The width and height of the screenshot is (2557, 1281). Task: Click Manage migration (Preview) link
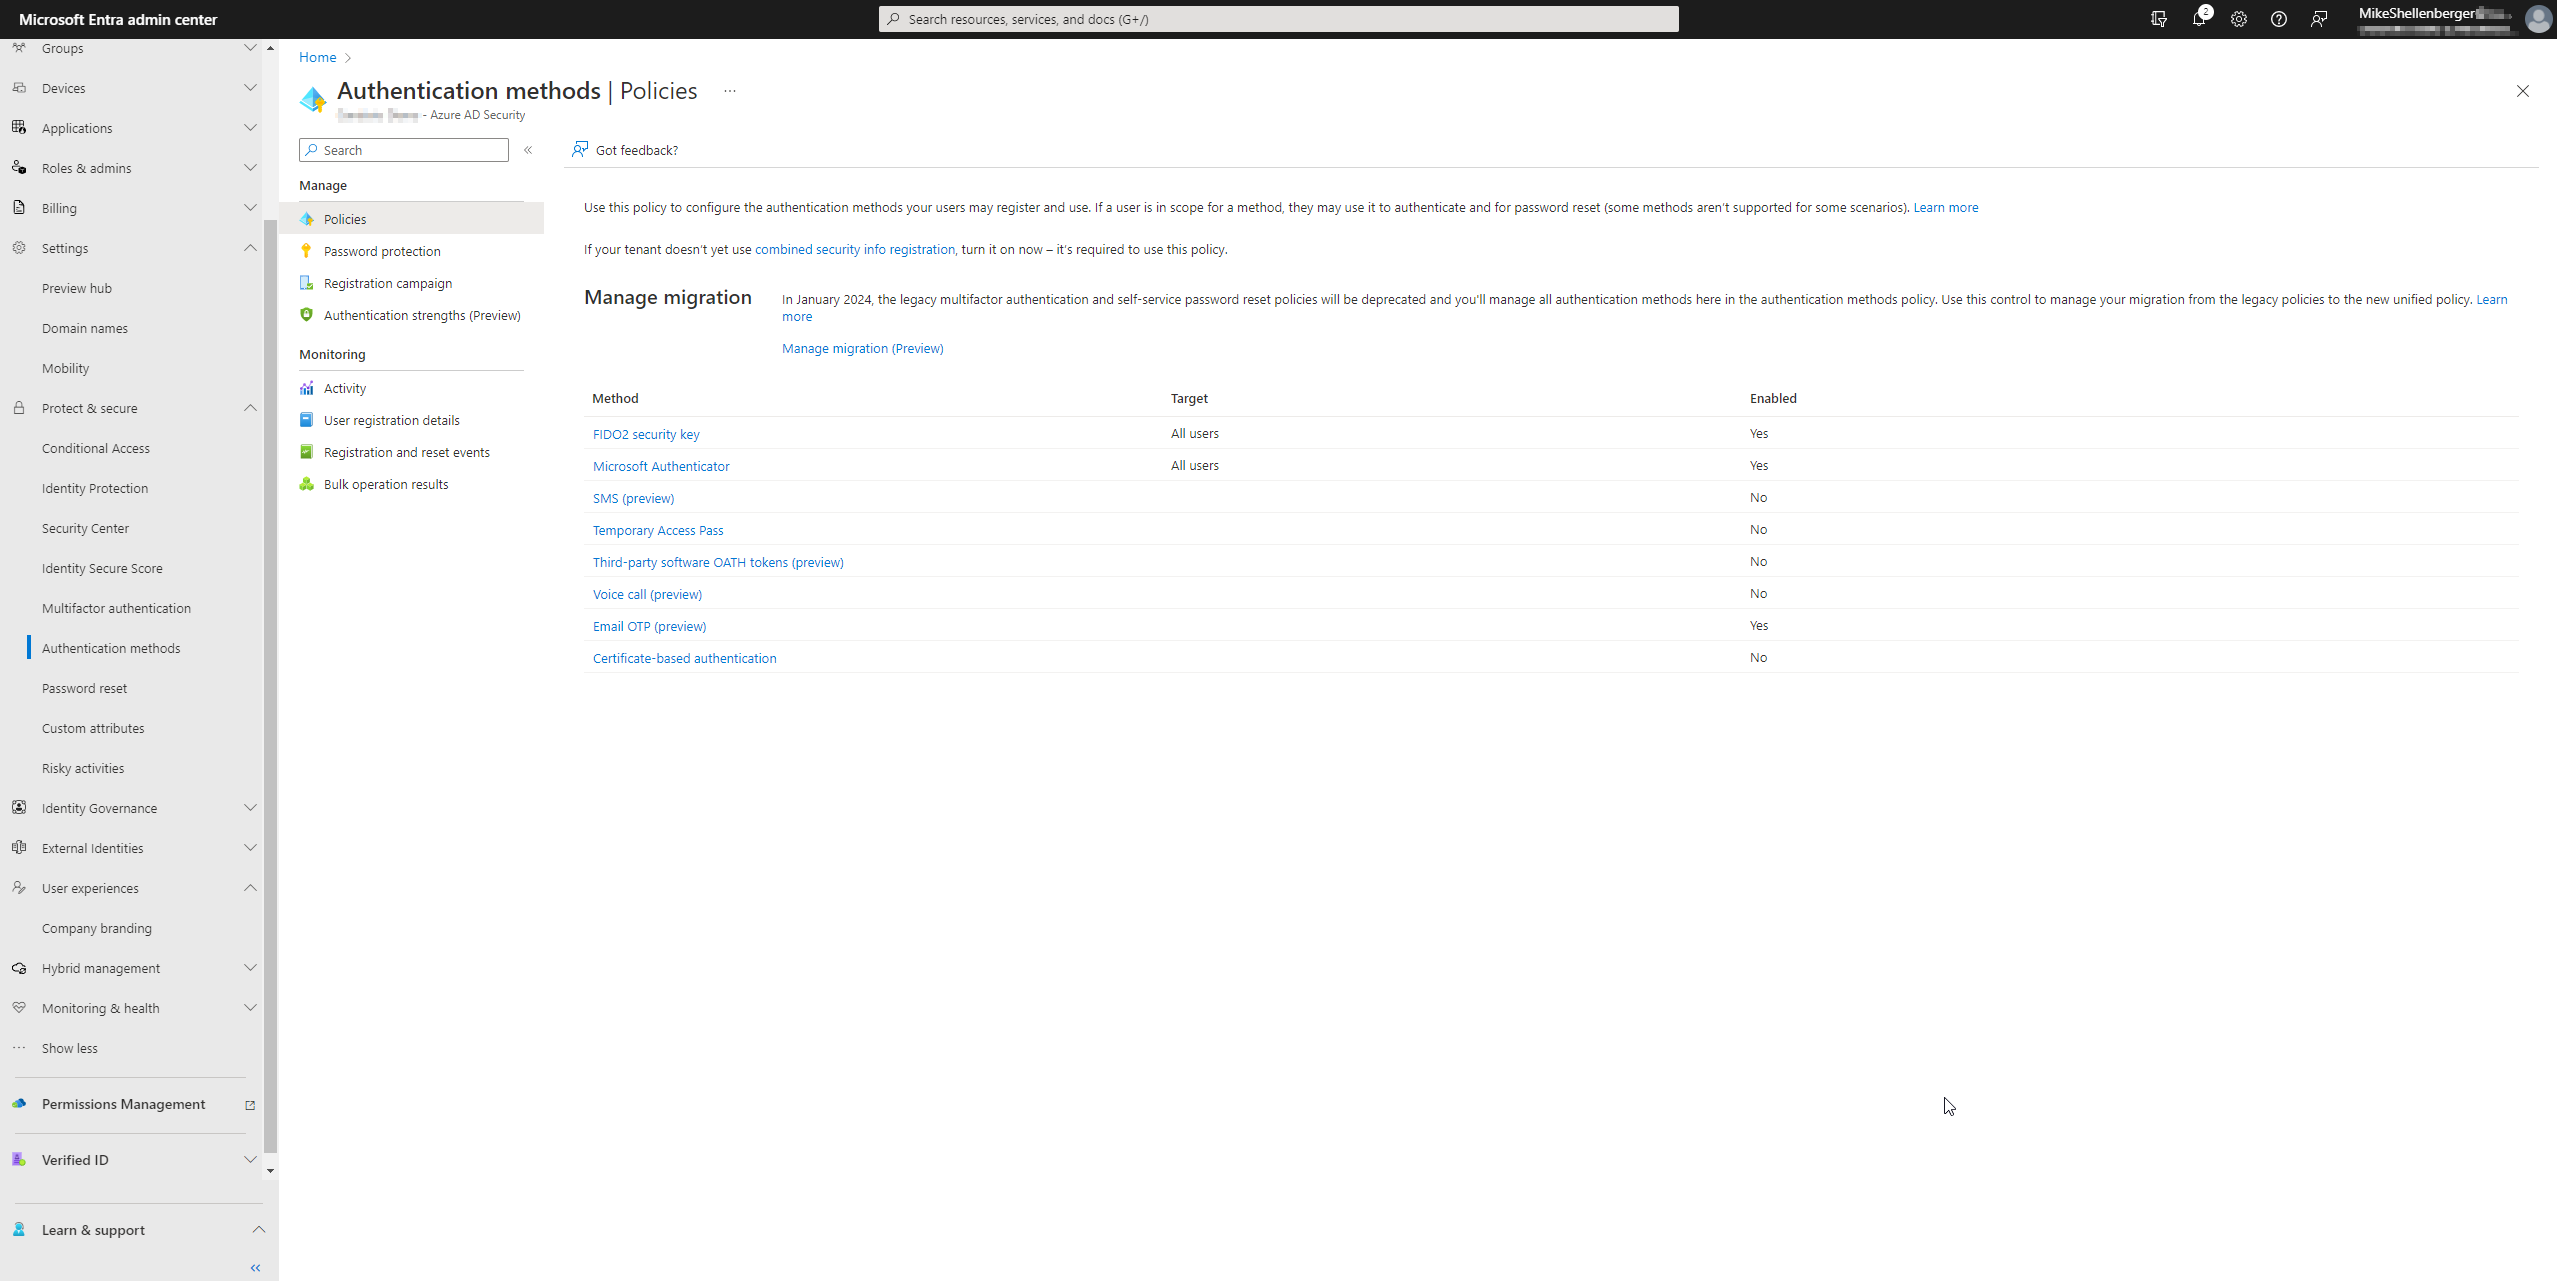[862, 348]
